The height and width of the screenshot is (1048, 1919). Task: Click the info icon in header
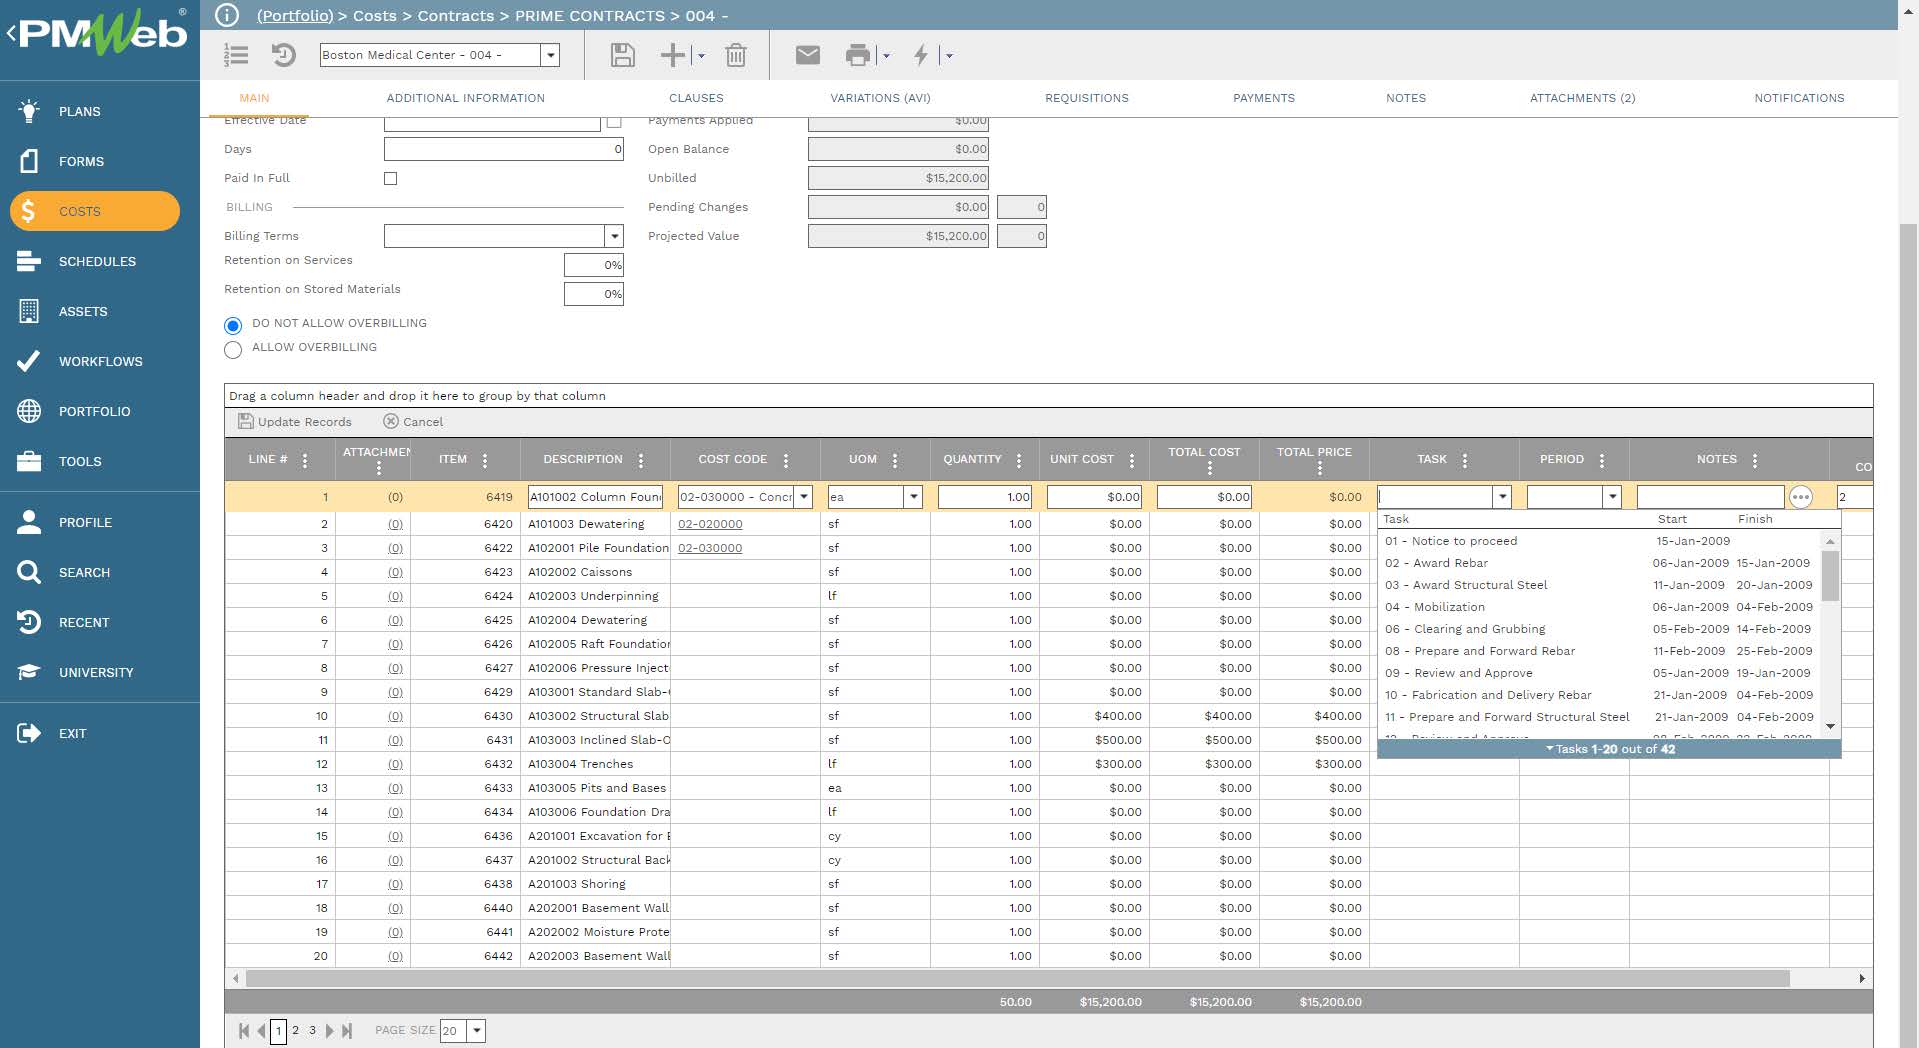(x=227, y=15)
